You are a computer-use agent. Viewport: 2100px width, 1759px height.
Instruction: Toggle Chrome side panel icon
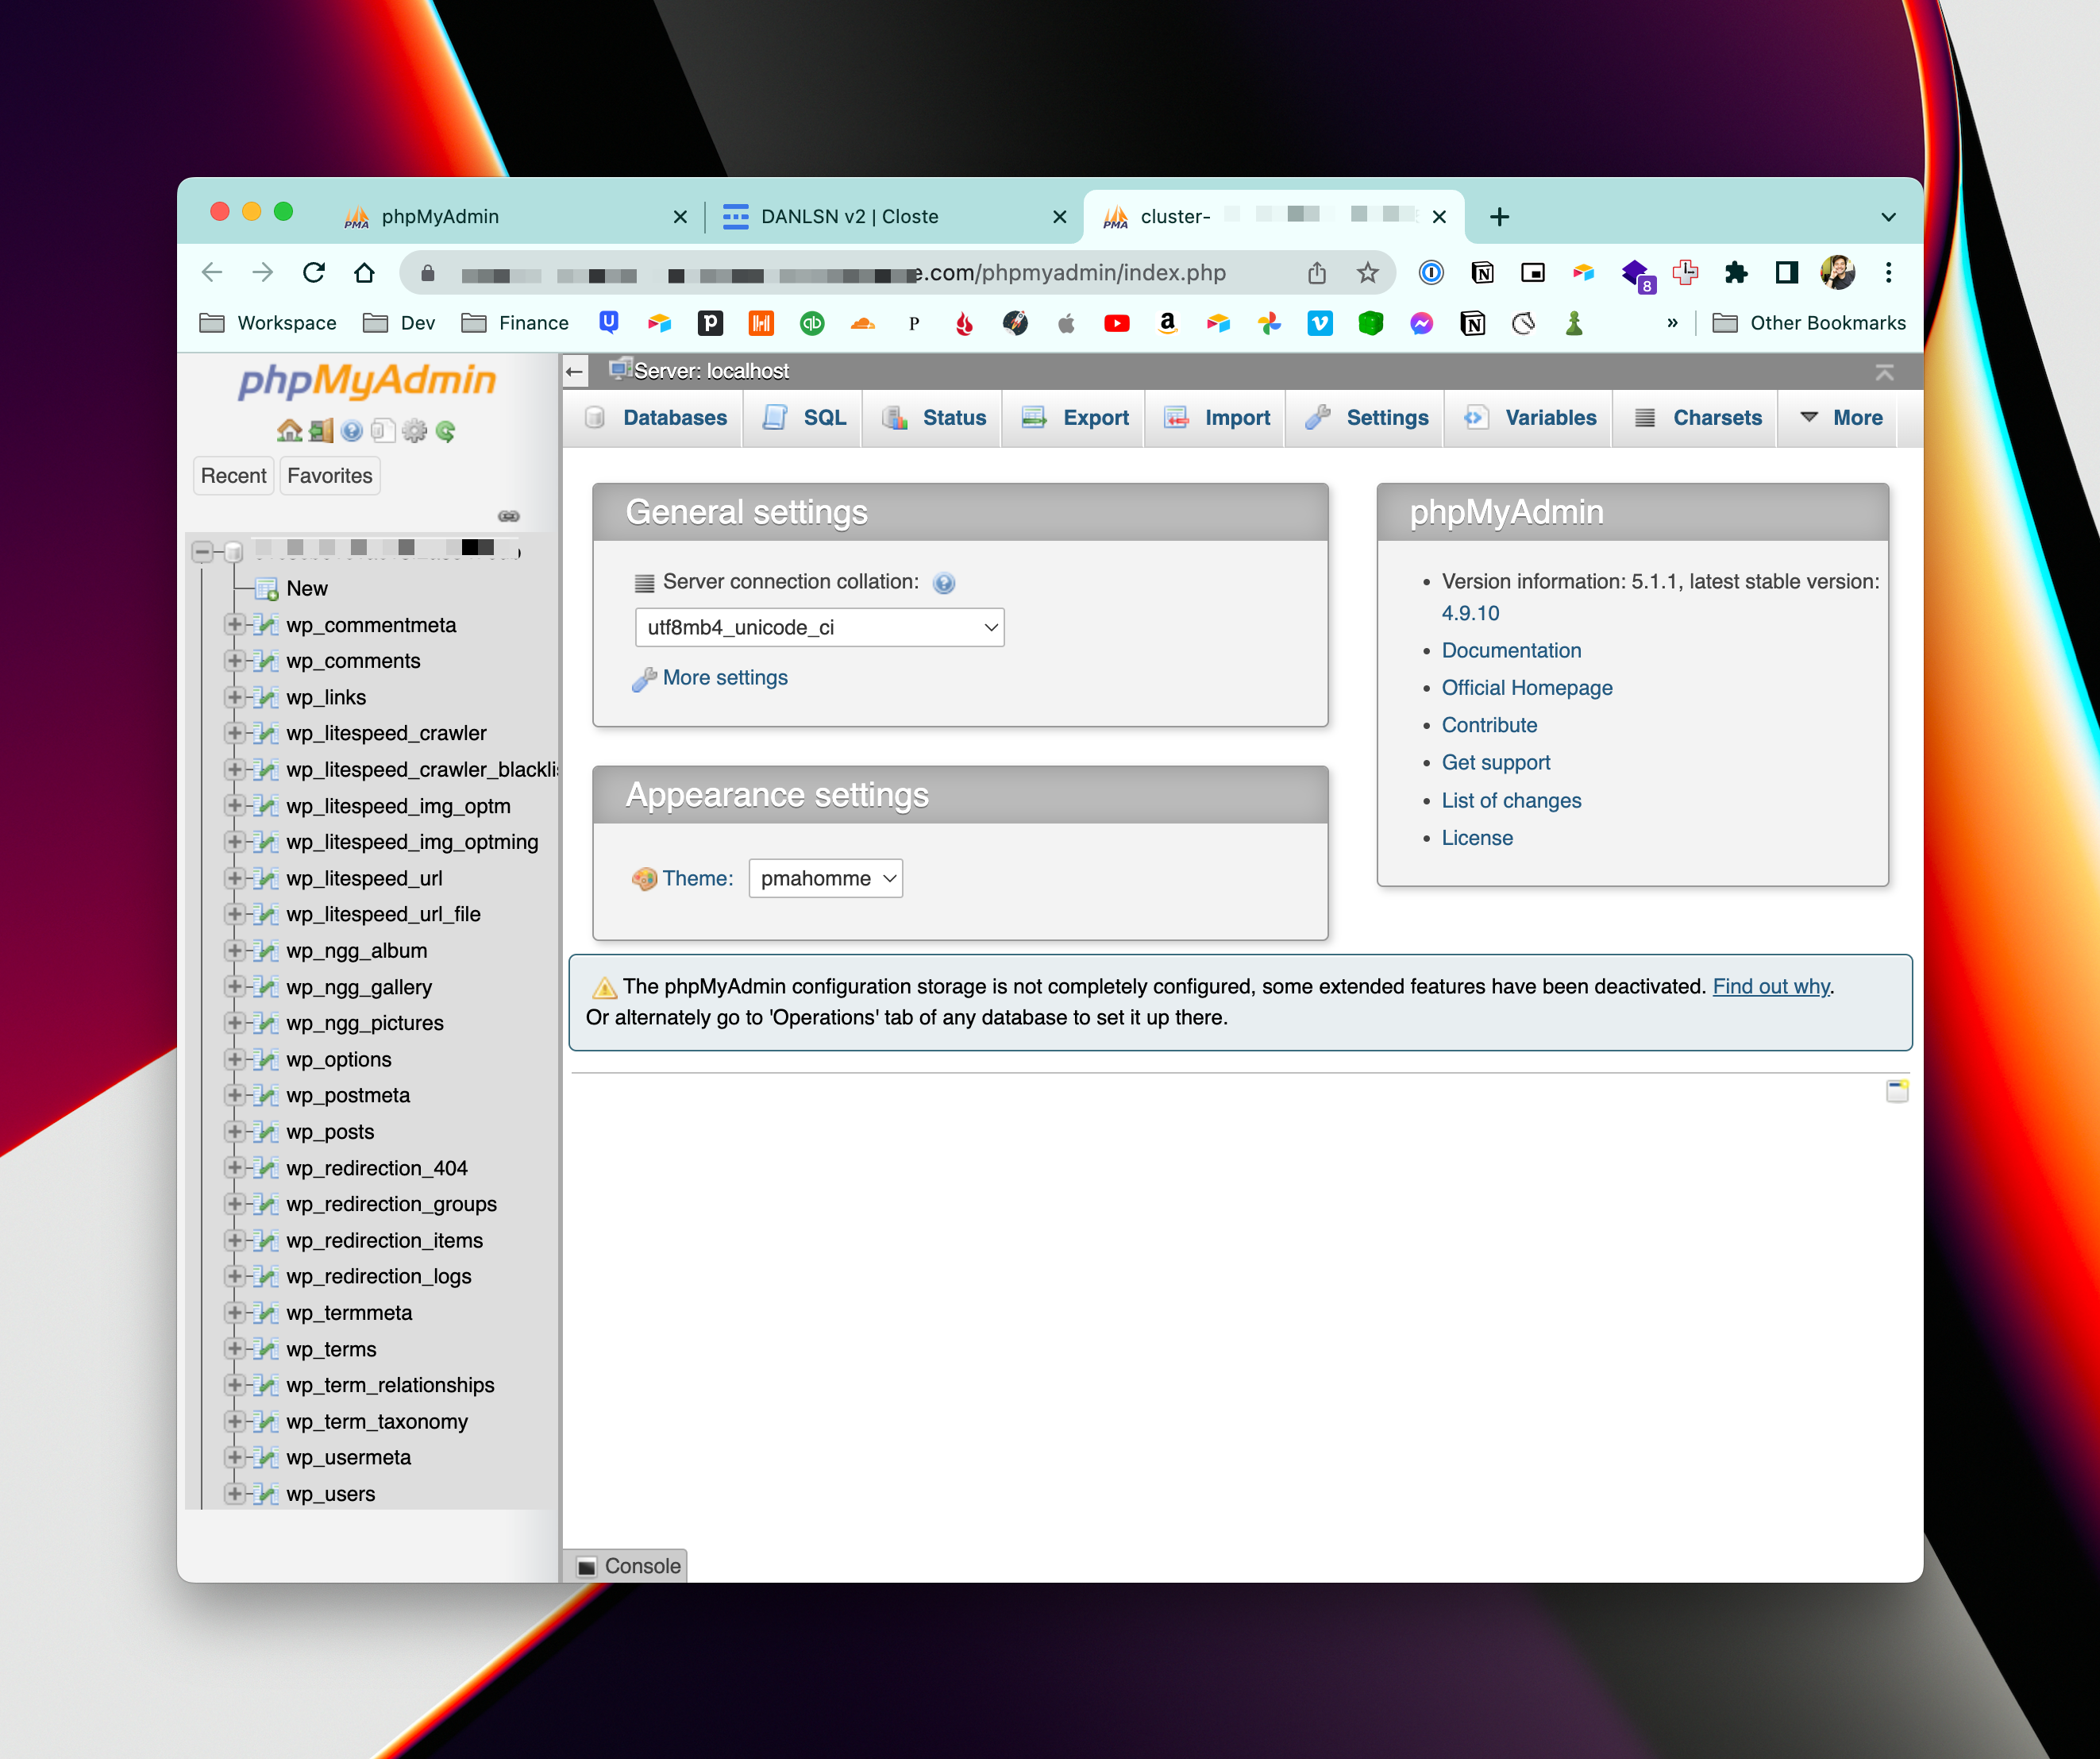click(x=1787, y=273)
